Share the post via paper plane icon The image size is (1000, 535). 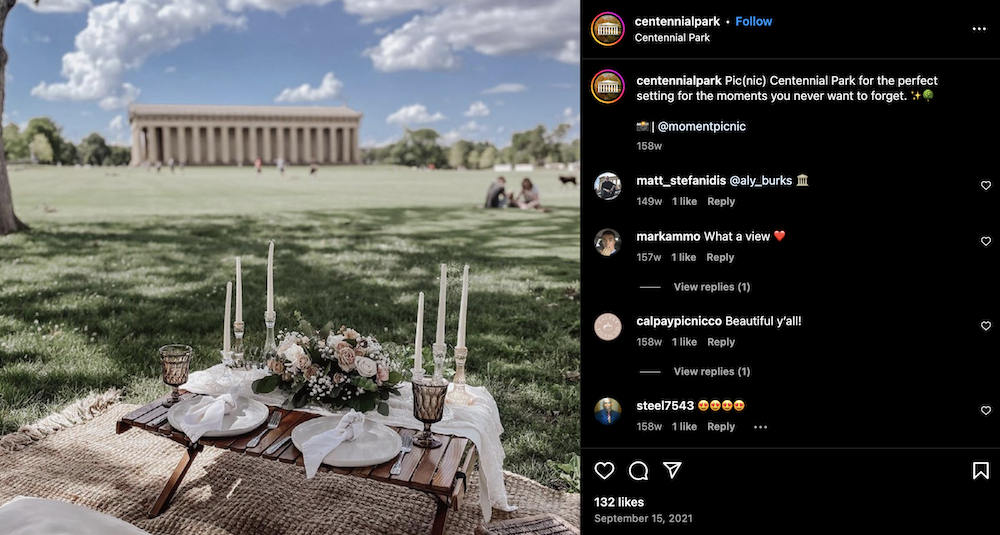(672, 470)
